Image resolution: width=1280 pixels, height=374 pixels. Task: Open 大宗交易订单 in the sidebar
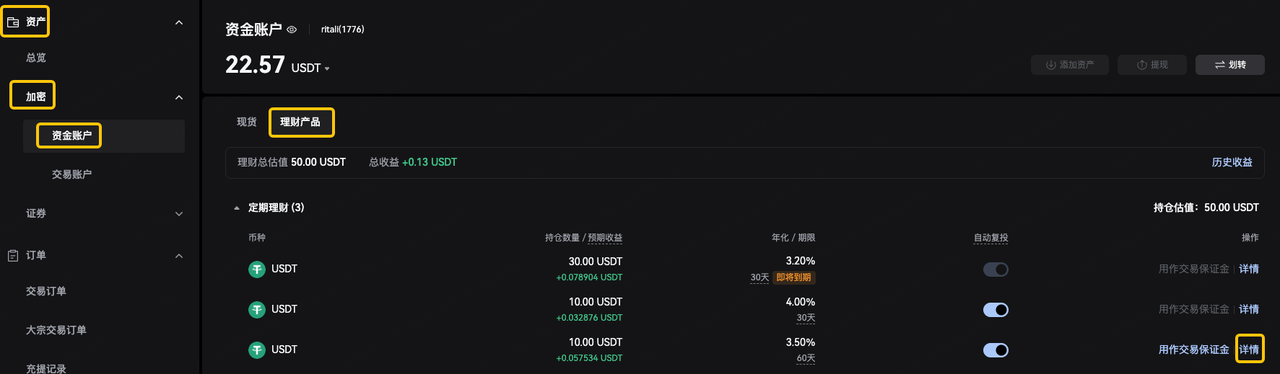56,329
